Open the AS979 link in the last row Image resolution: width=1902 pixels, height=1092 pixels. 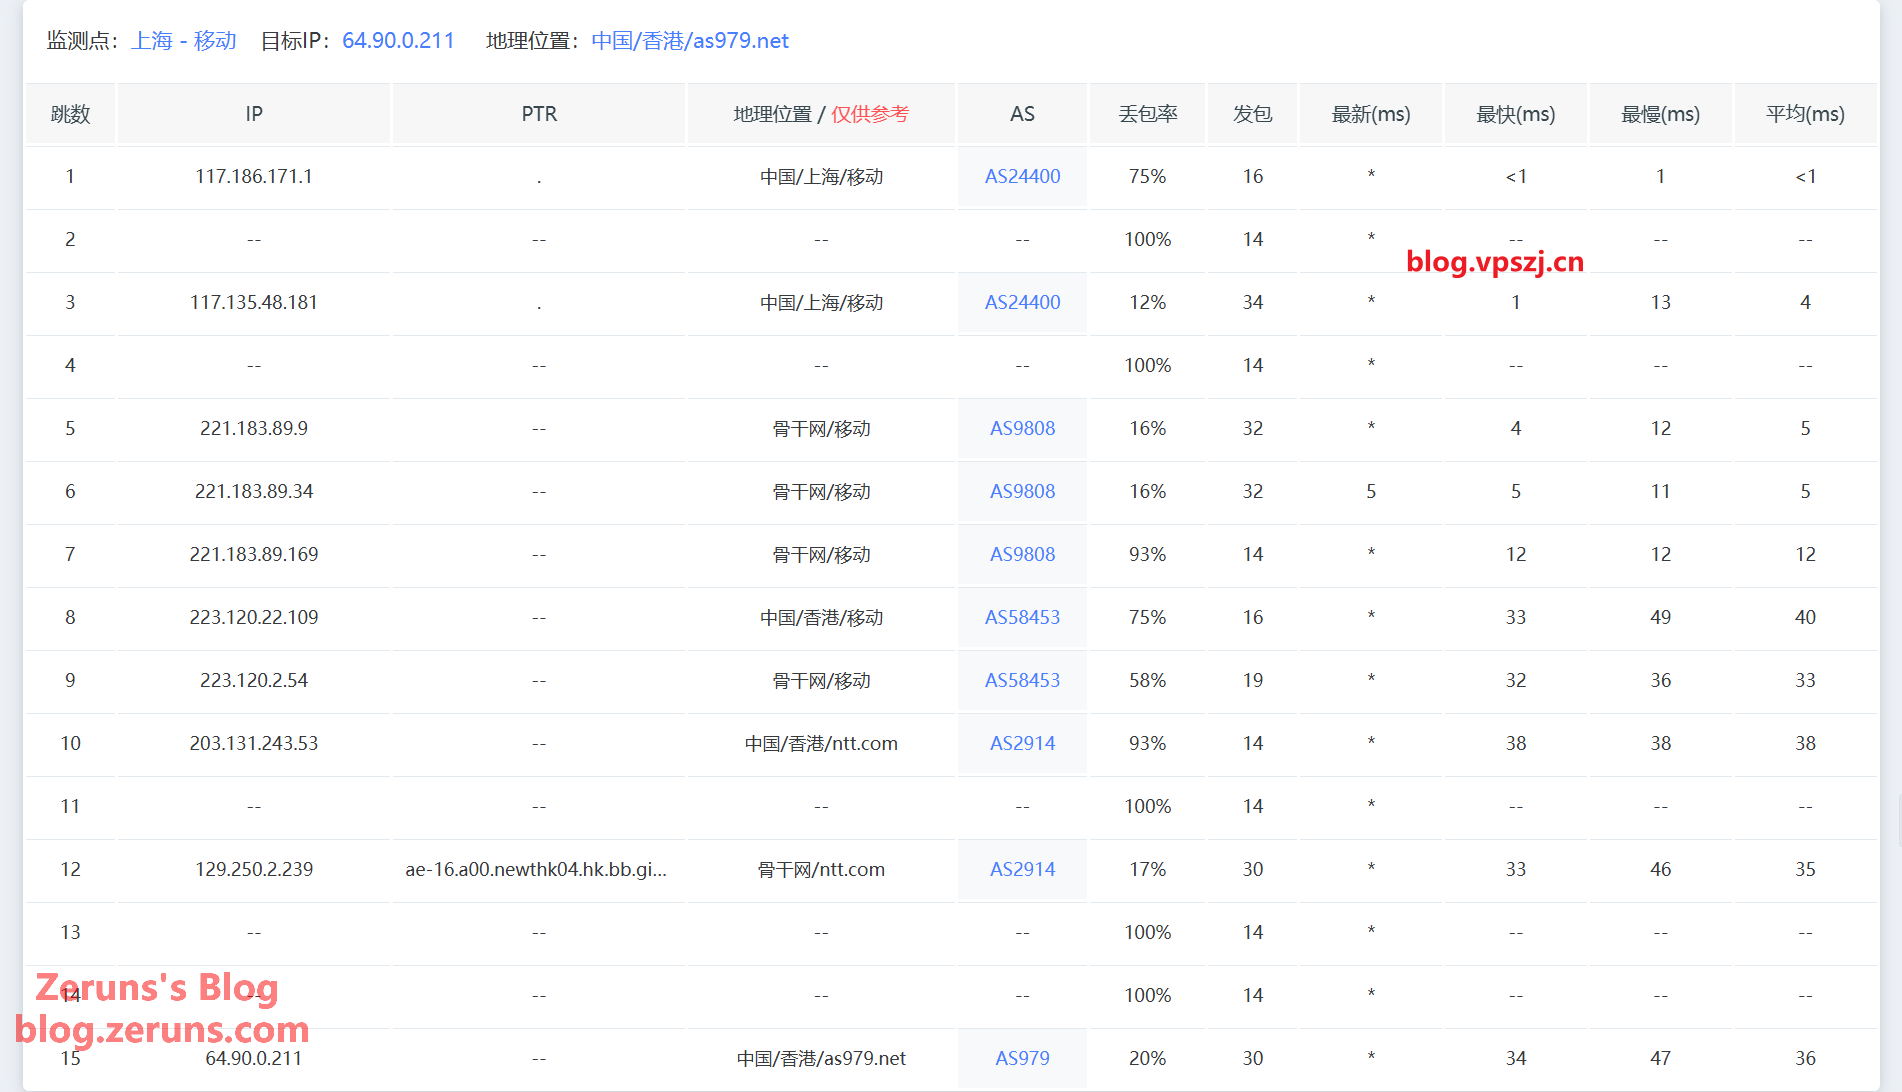coord(1022,1059)
